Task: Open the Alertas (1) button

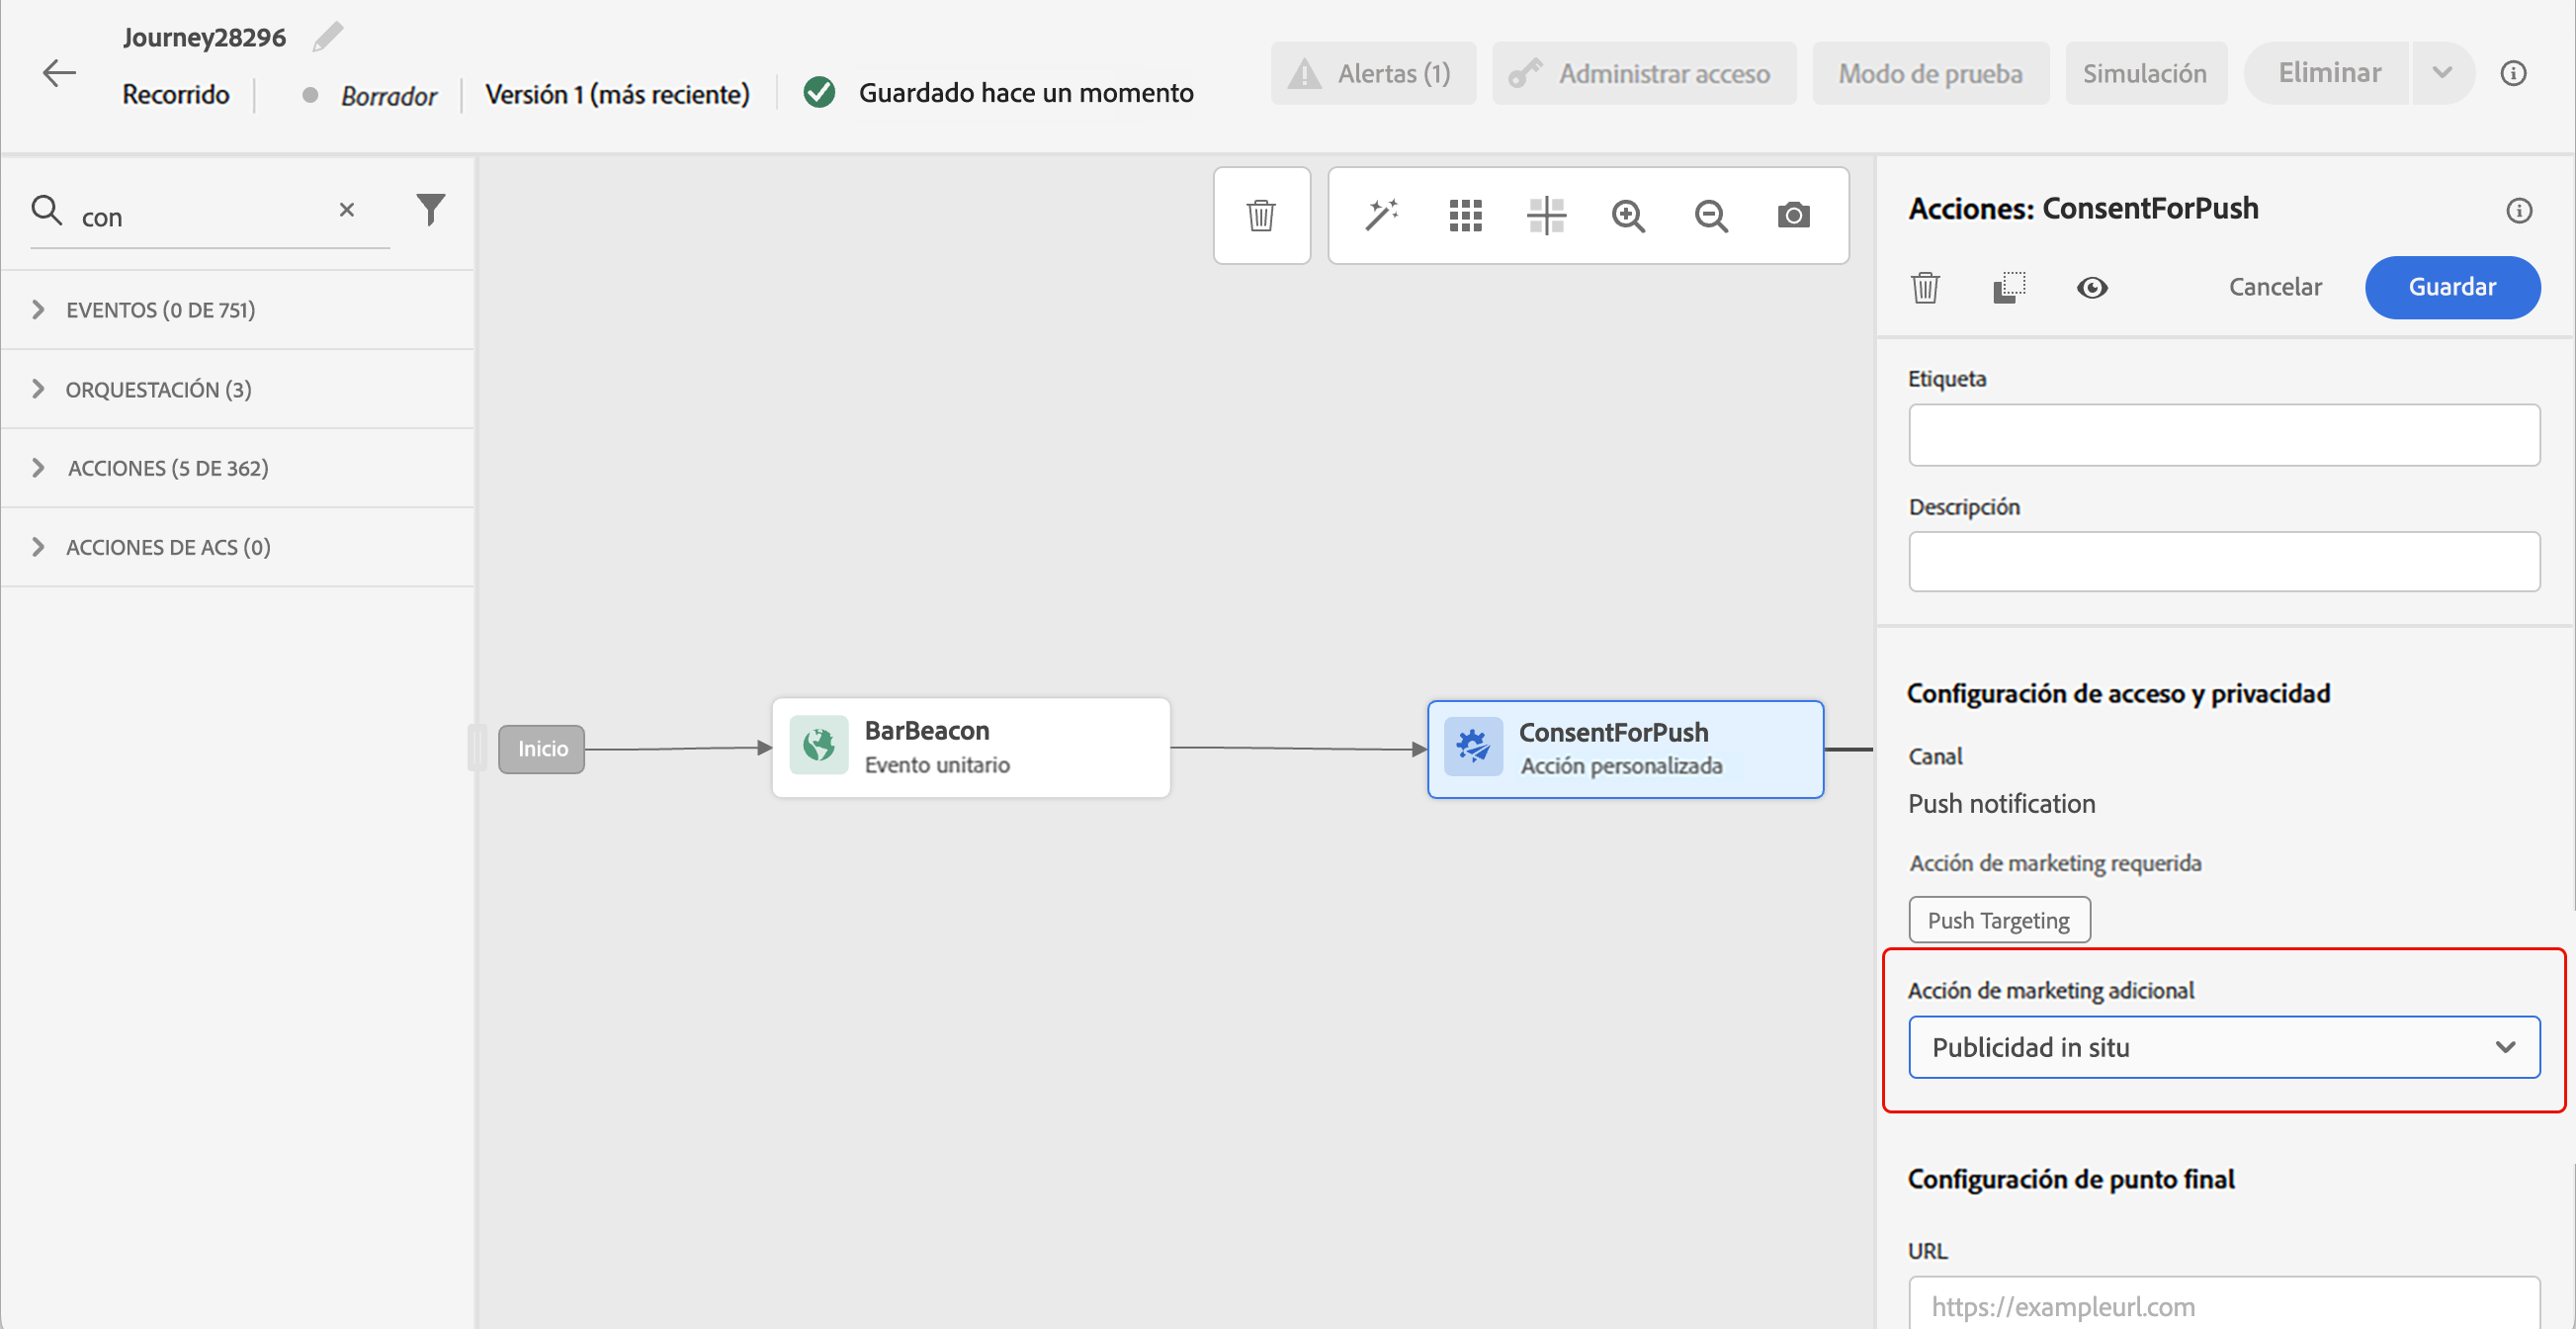Action: click(1374, 73)
